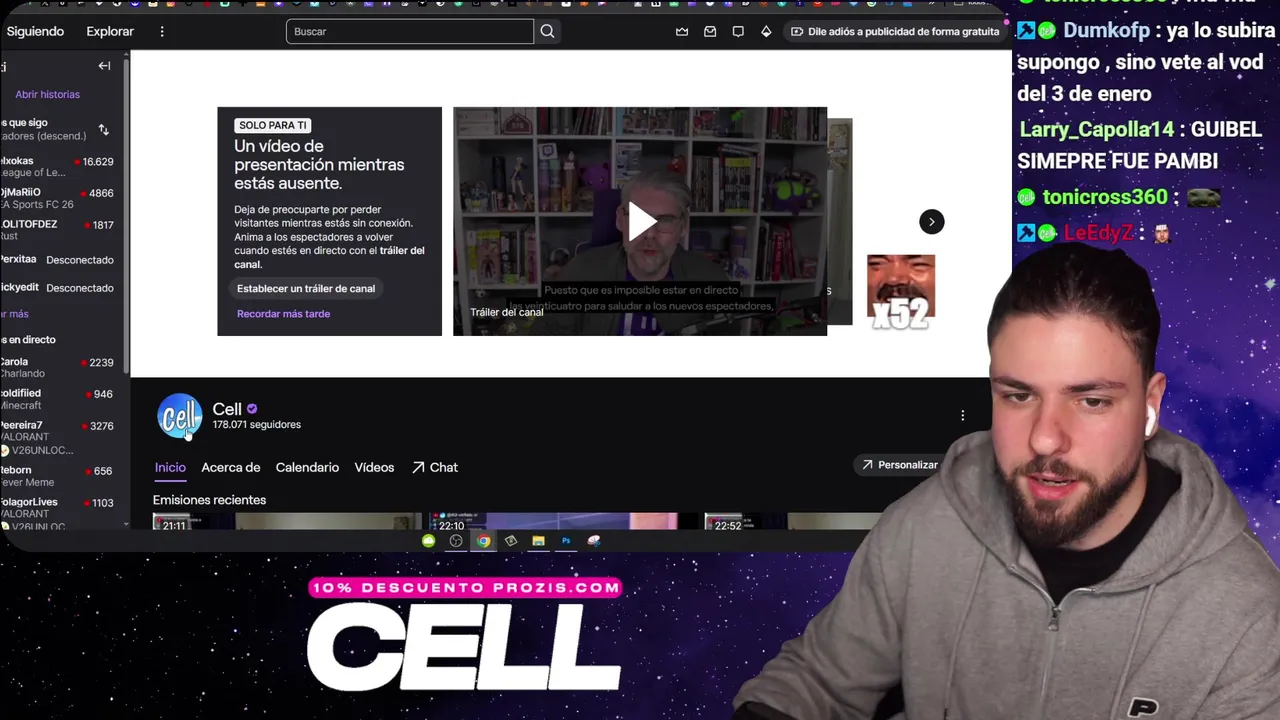Click the SOLO PARA TI badge
Viewport: 1280px width, 720px height.
[273, 125]
